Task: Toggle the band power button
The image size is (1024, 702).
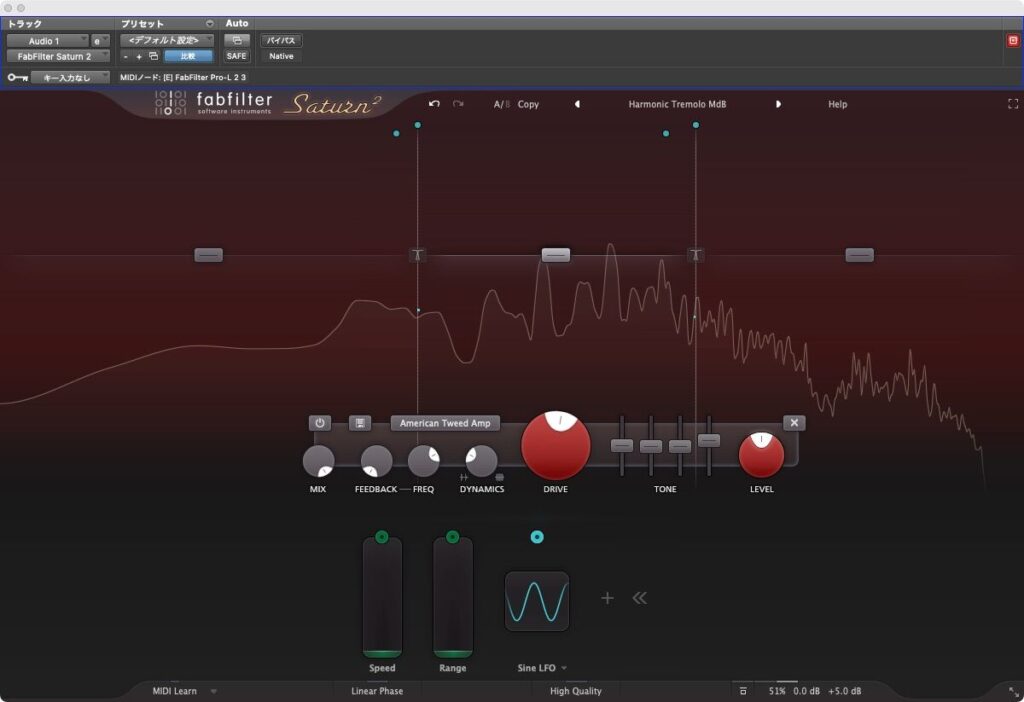Action: [x=320, y=423]
